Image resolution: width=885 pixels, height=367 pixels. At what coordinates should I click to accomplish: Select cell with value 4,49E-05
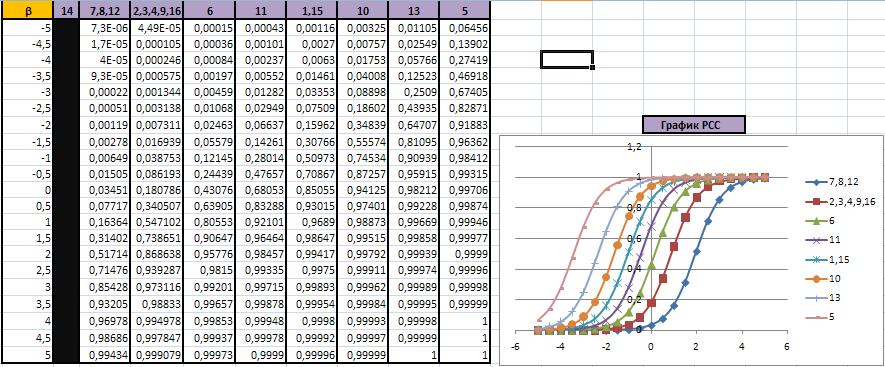[156, 28]
